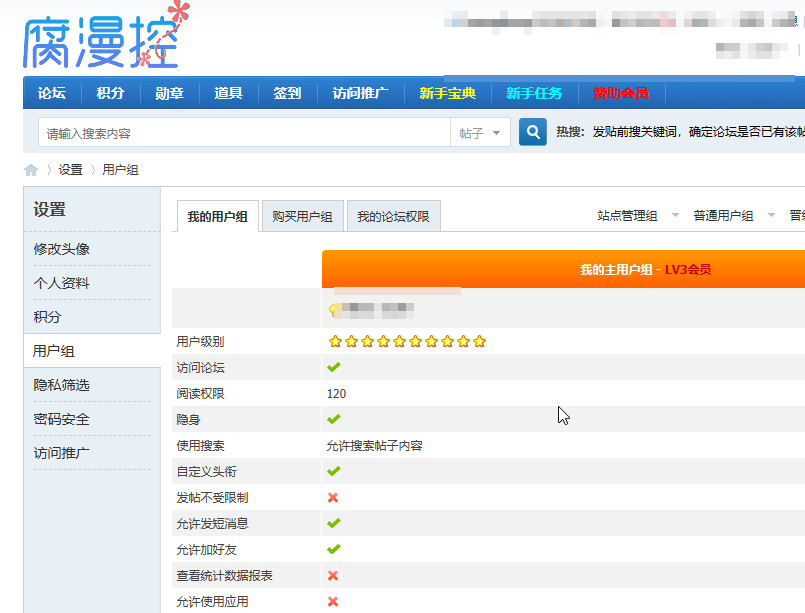This screenshot has height=613, width=805.
Task: Click the red cross in 查看统计数据报表 row
Action: (333, 576)
